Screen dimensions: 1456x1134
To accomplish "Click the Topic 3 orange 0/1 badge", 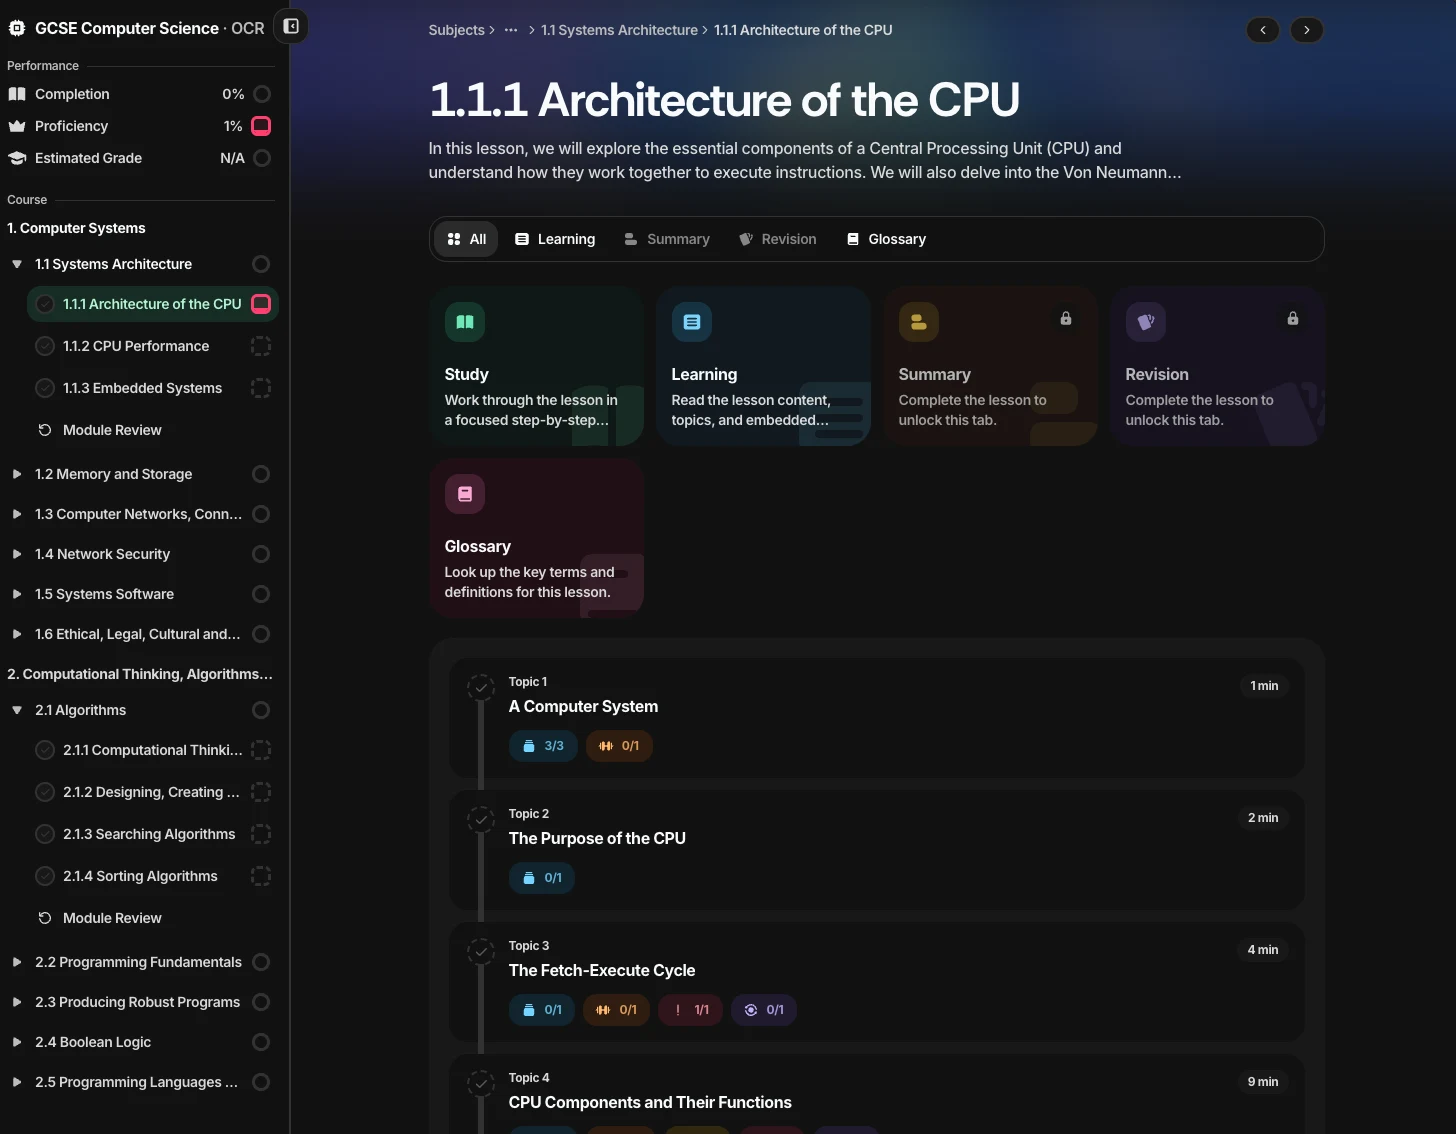I will [x=617, y=1010].
